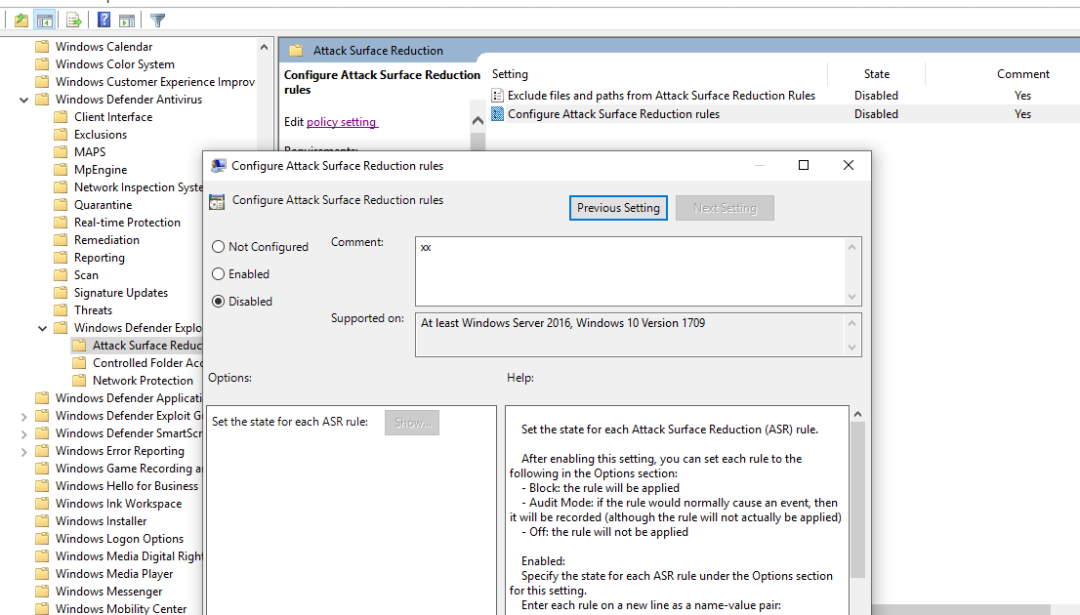Image resolution: width=1080 pixels, height=615 pixels.
Task: Click the Setting column header
Action: point(510,74)
